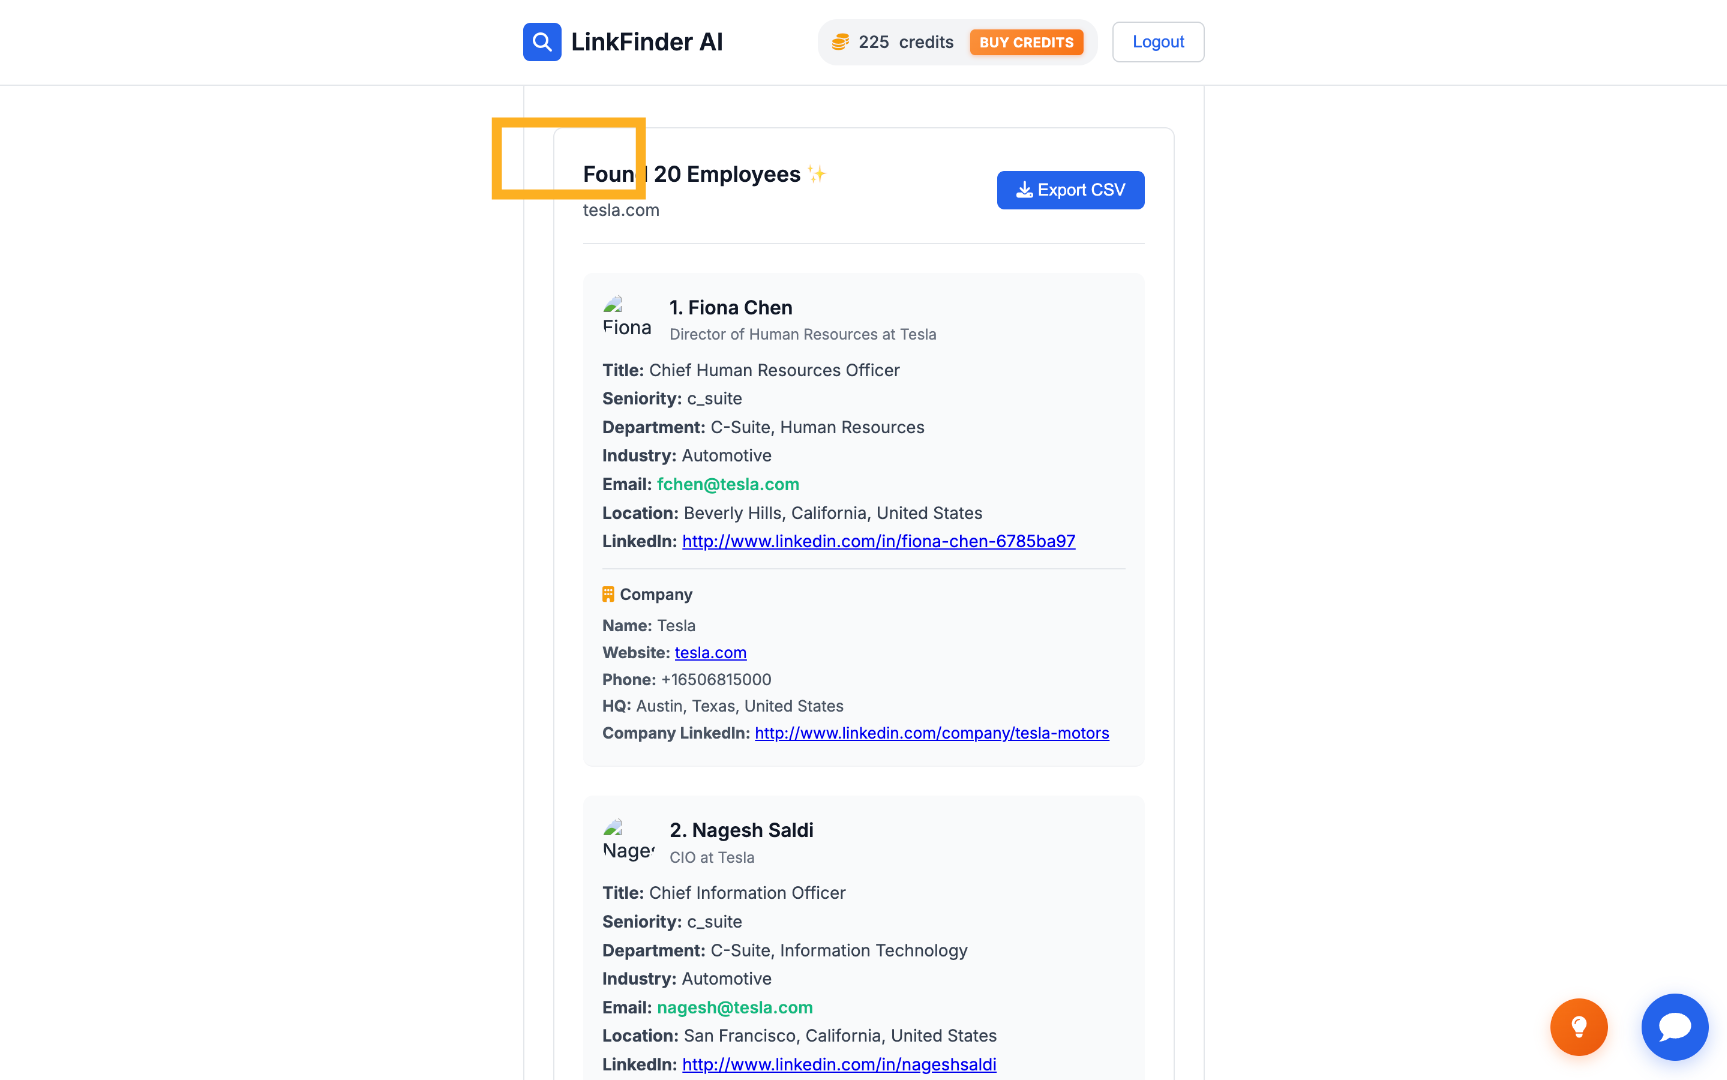
Task: Click the sparkles icon beside Found 20 Employees
Action: [x=817, y=174]
